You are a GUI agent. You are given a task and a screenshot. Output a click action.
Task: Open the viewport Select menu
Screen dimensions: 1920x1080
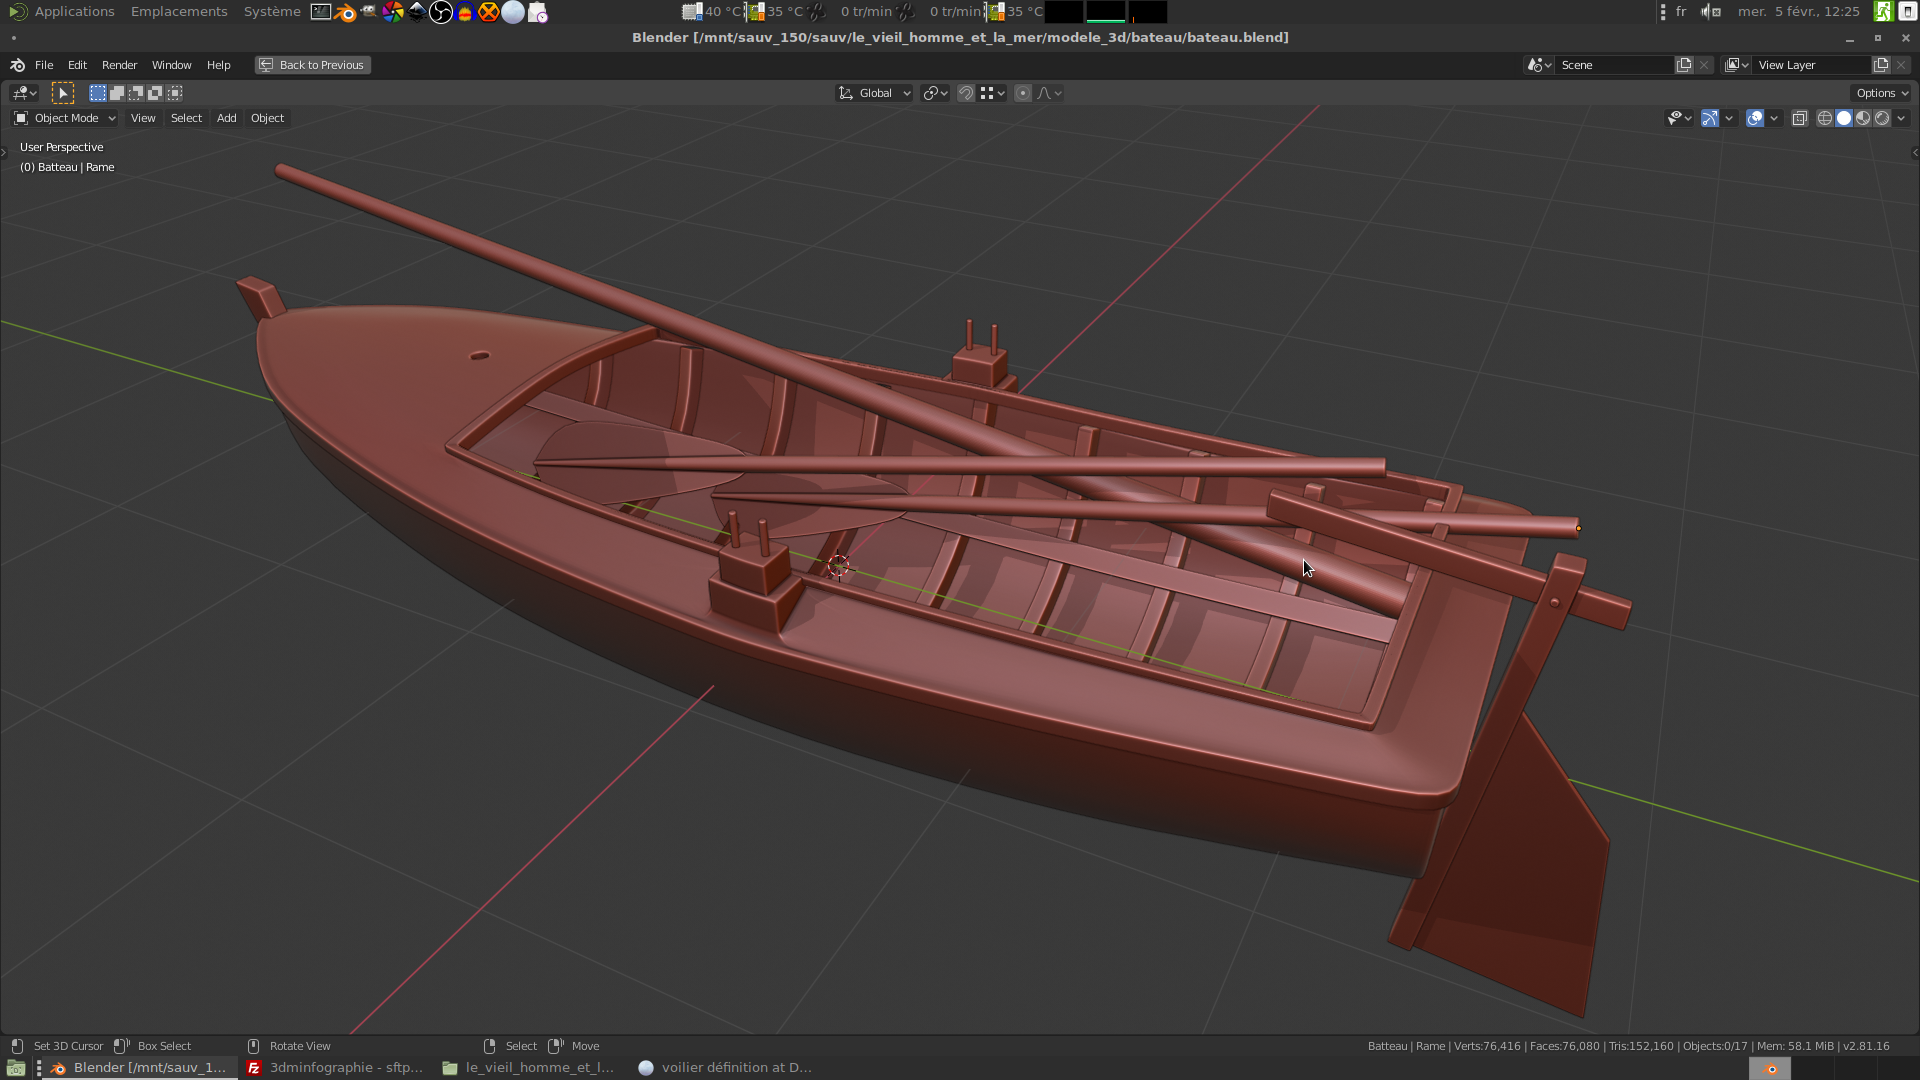pyautogui.click(x=186, y=118)
